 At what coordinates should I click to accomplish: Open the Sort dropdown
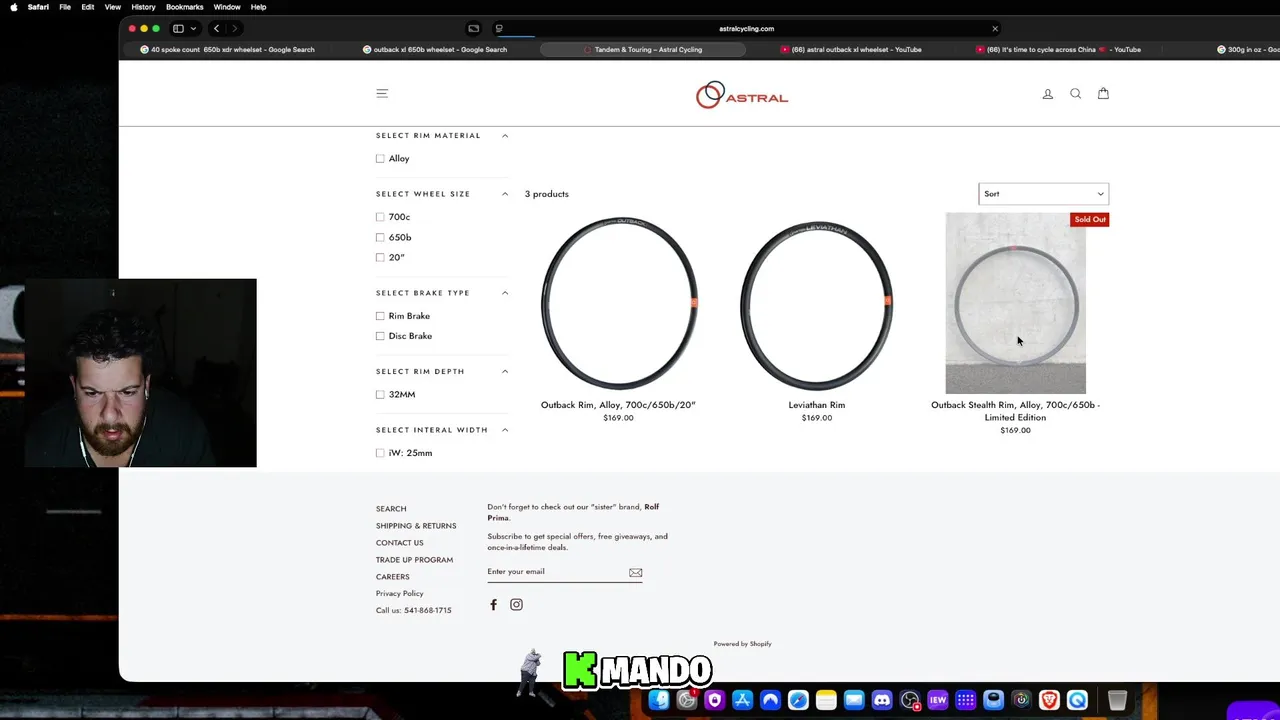click(1043, 194)
